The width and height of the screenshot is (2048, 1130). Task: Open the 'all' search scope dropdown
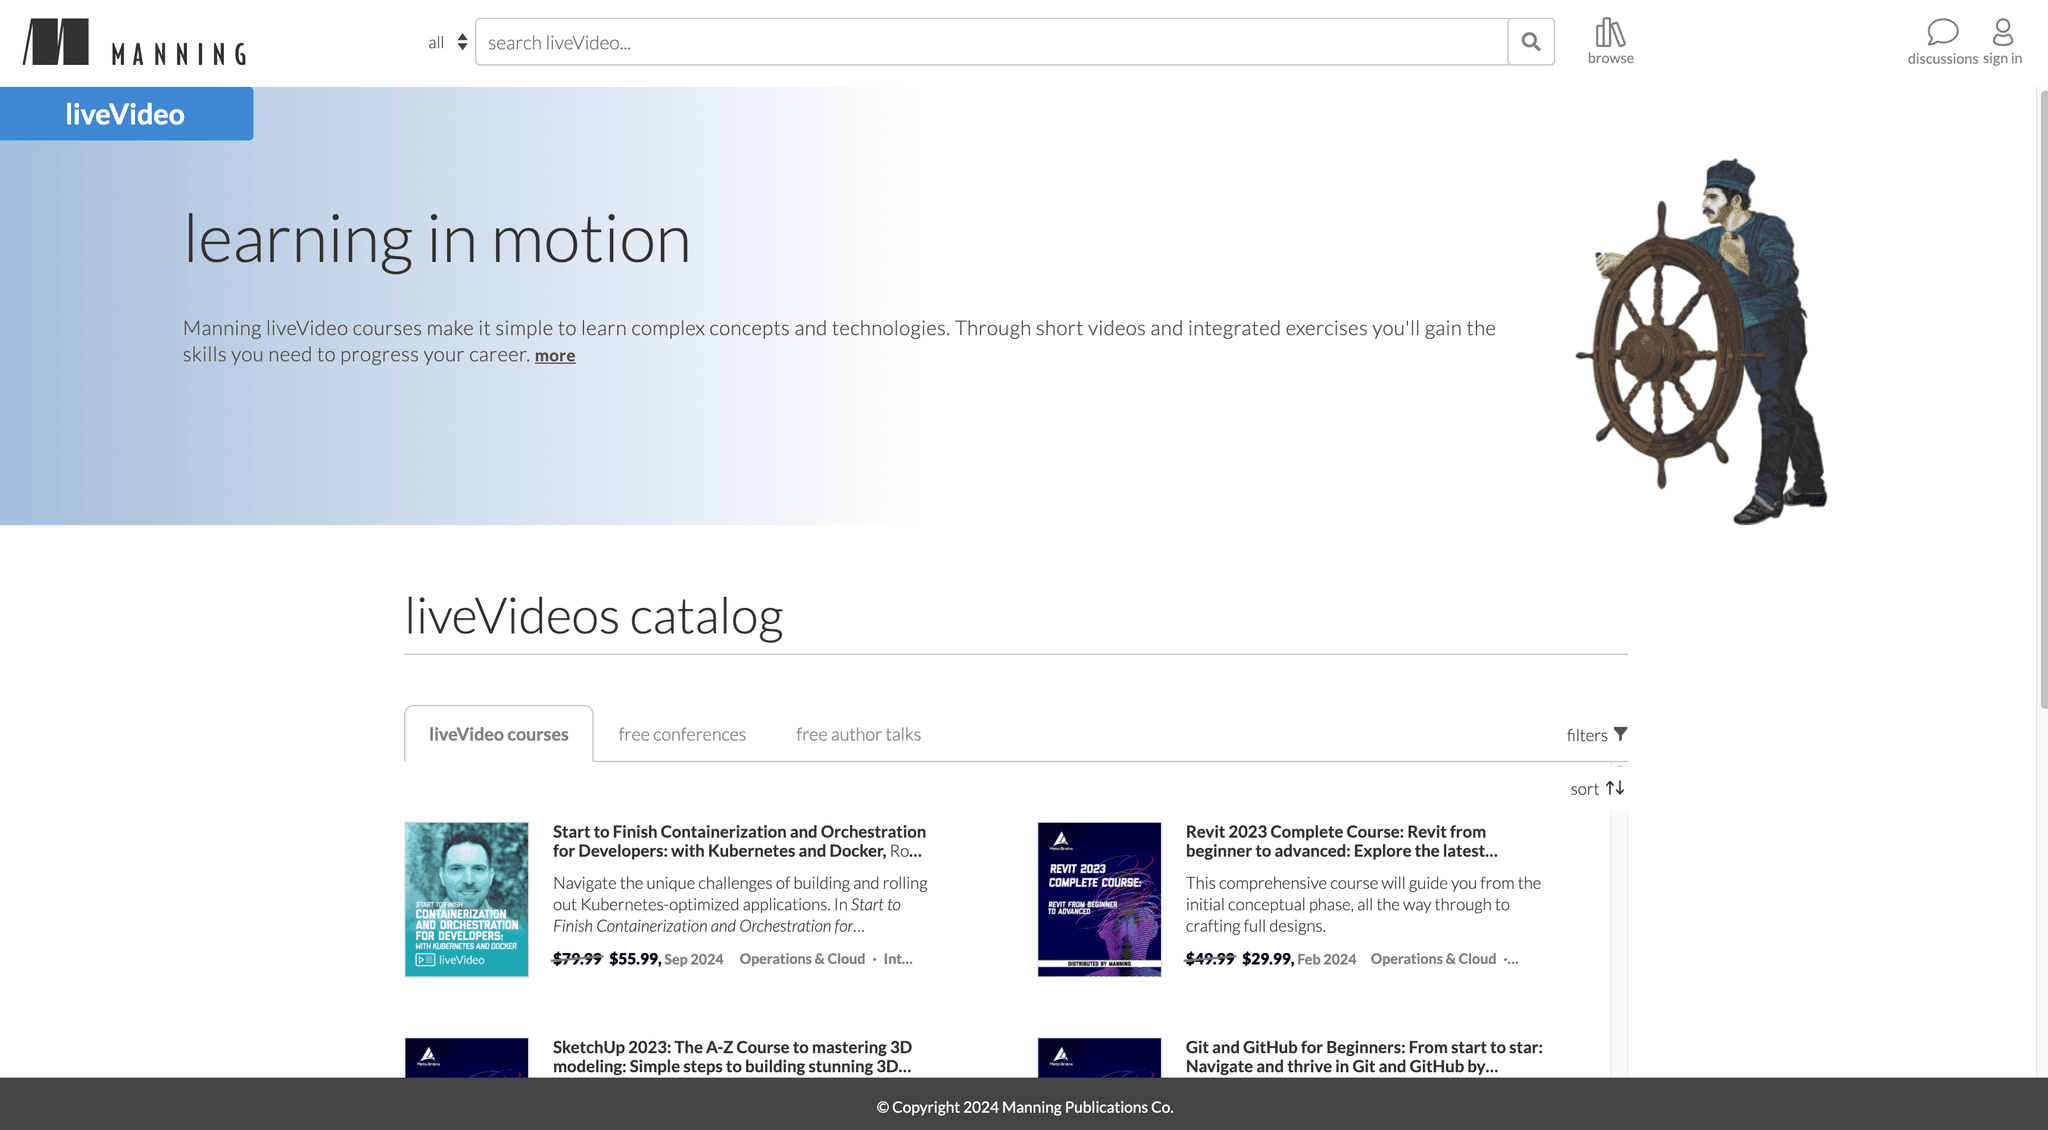pos(447,42)
